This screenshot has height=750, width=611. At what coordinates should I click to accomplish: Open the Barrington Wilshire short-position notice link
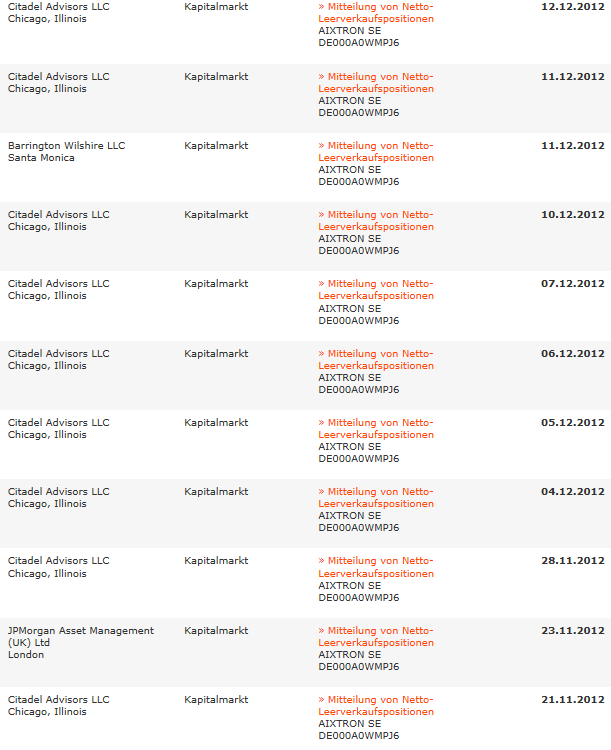point(376,151)
